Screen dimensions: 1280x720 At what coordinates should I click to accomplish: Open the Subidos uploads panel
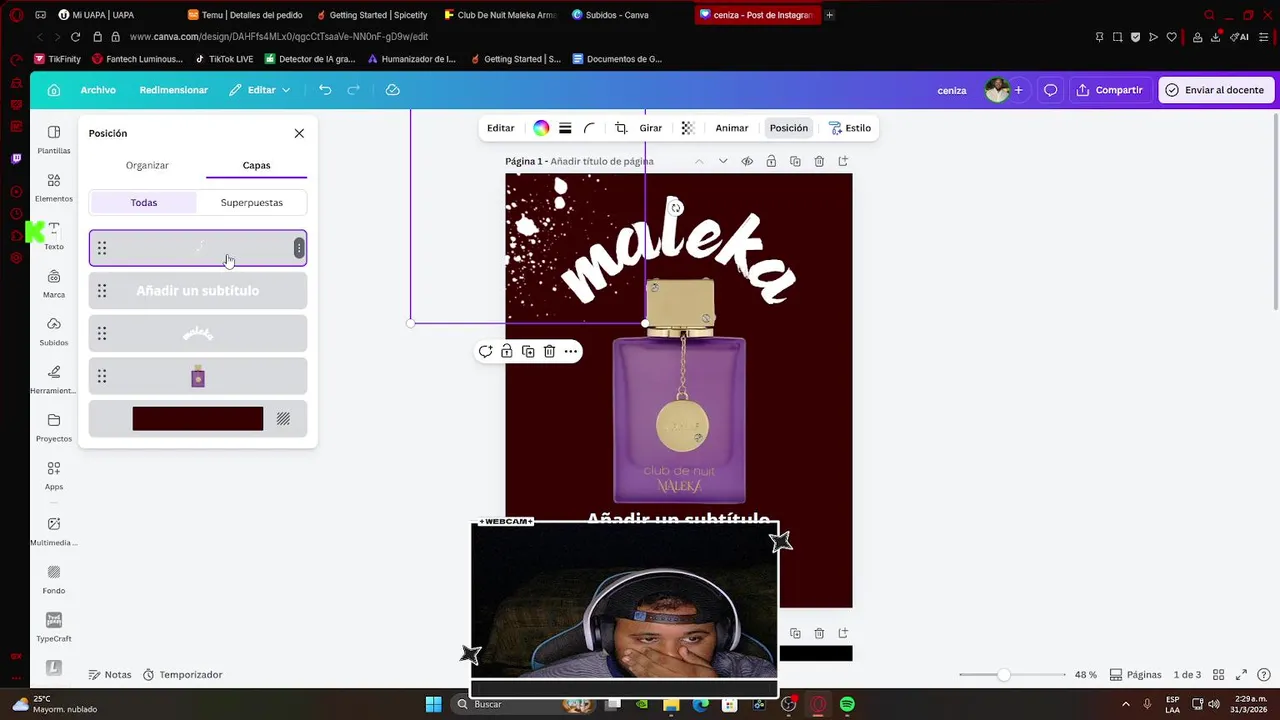54,331
